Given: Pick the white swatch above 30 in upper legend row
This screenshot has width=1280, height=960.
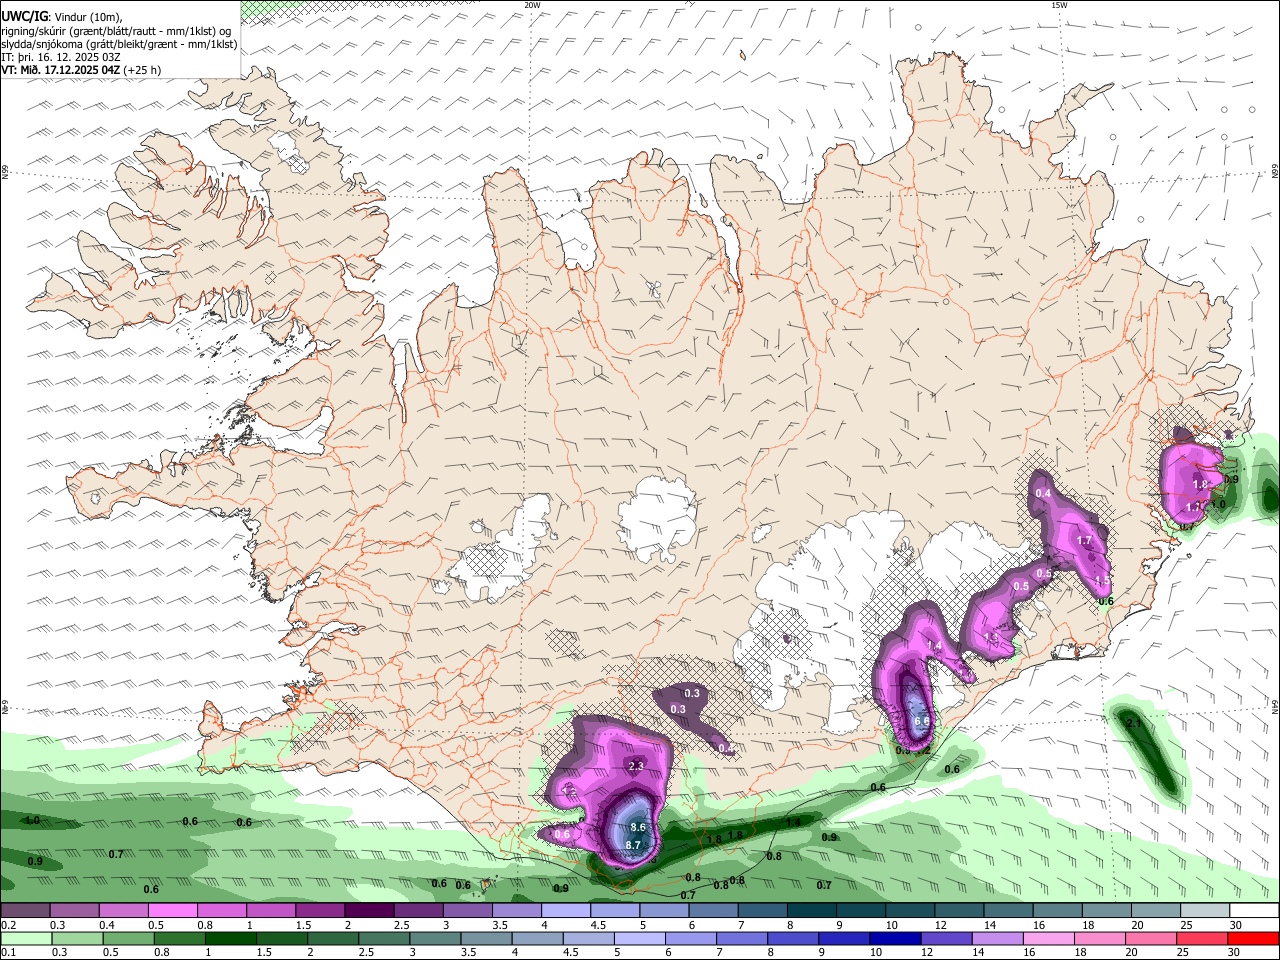Looking at the screenshot, I should click(1254, 911).
